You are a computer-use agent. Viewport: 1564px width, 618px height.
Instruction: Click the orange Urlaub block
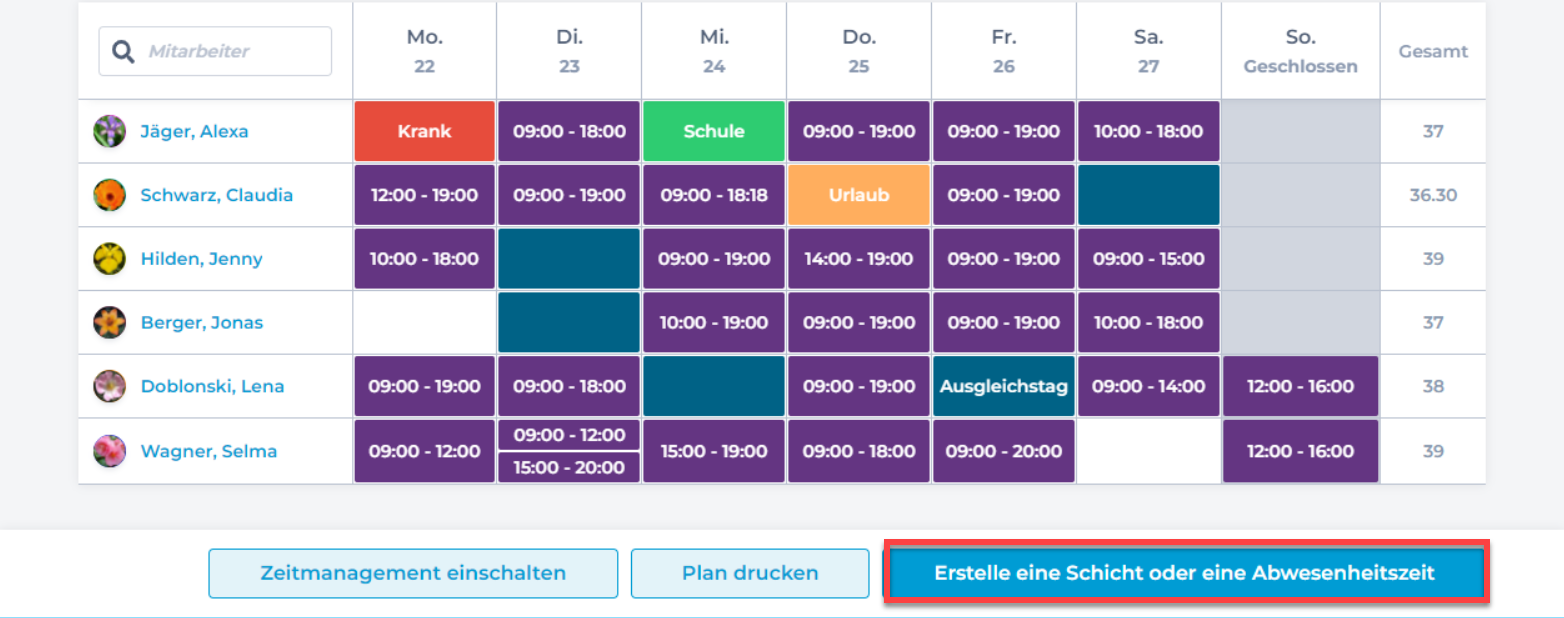point(859,195)
